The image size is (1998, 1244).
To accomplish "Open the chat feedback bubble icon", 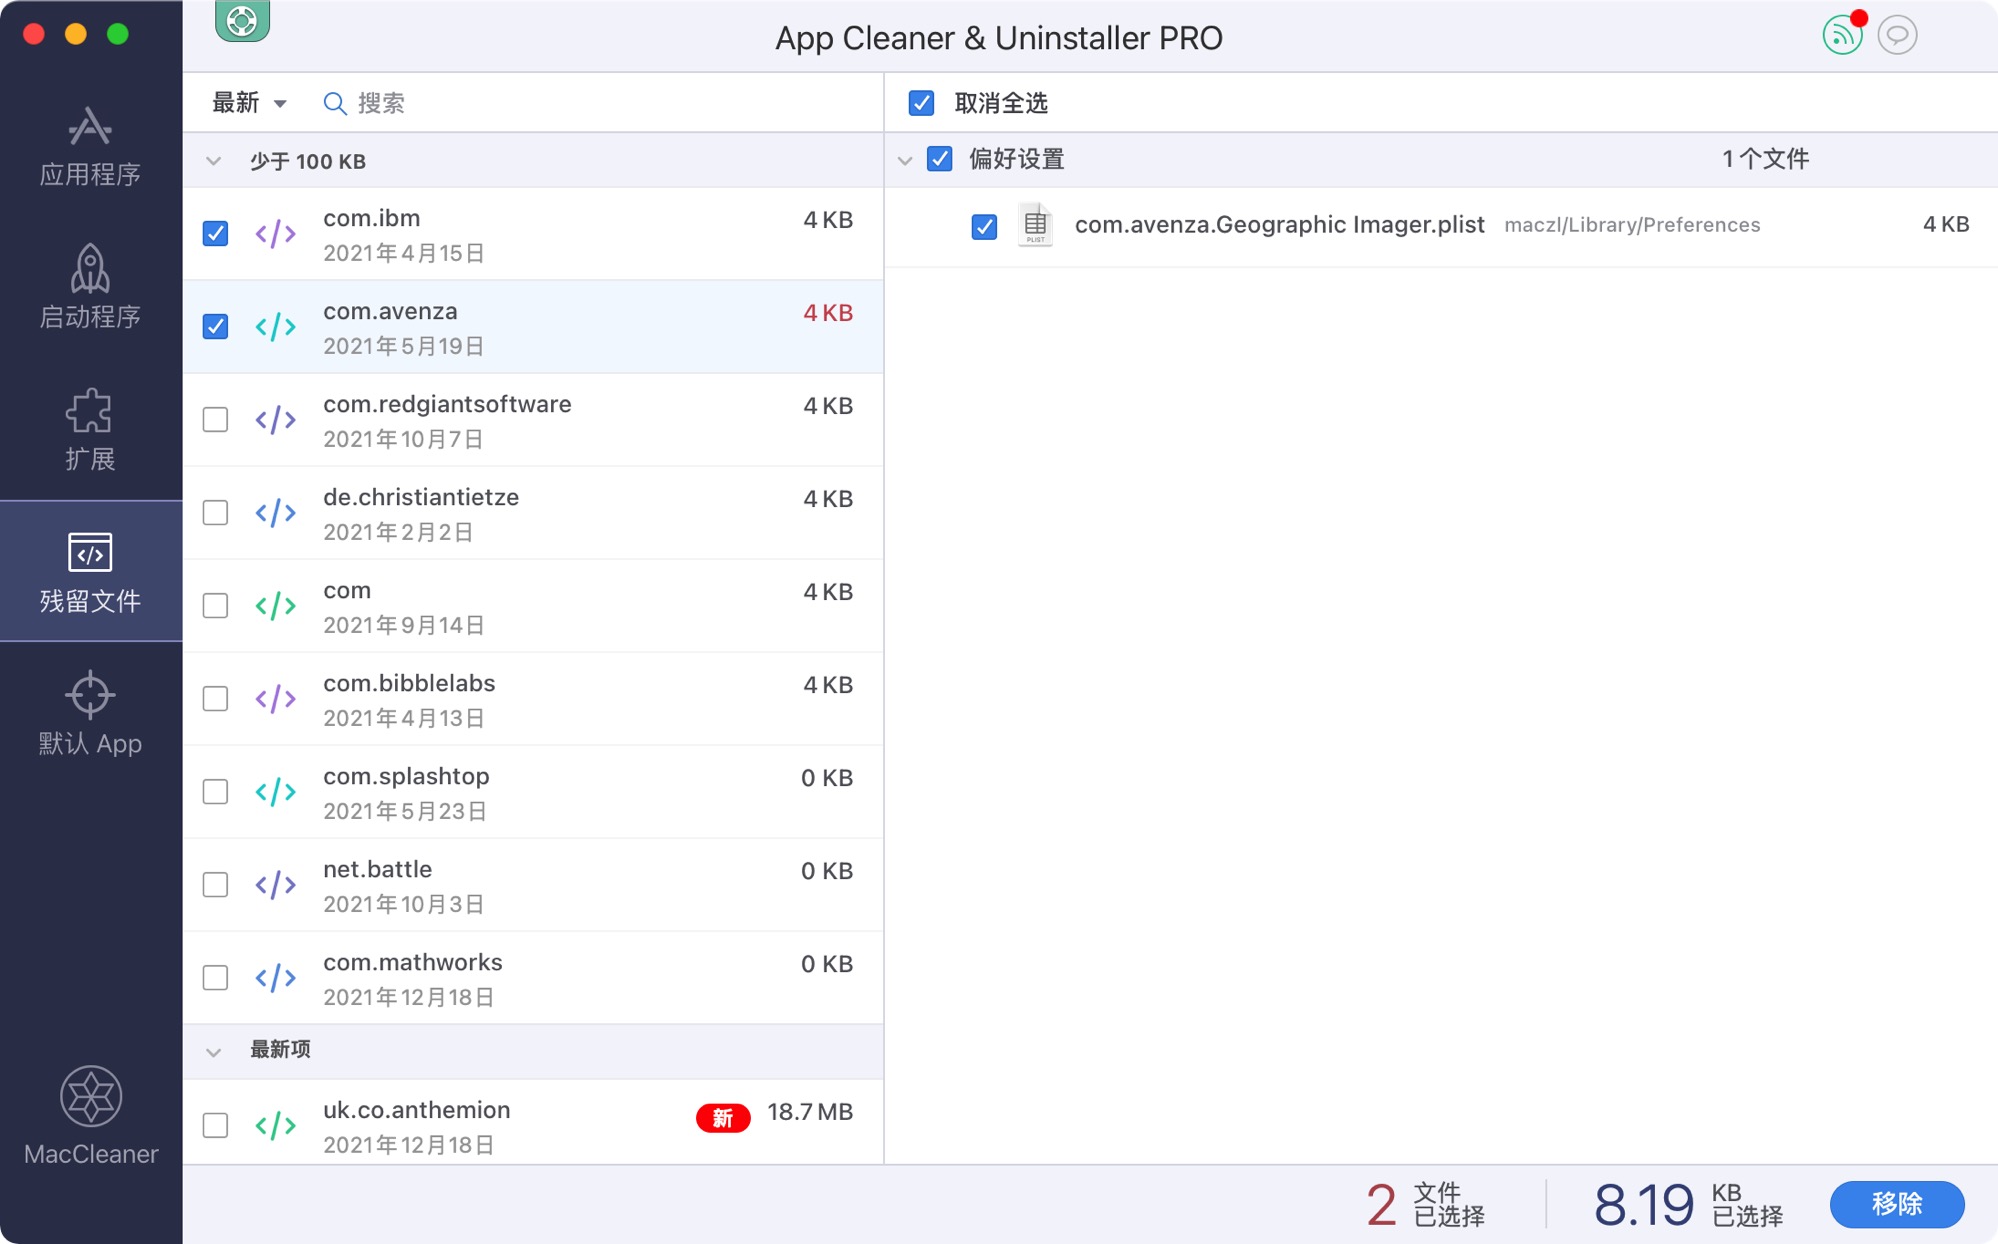I will pos(1897,35).
